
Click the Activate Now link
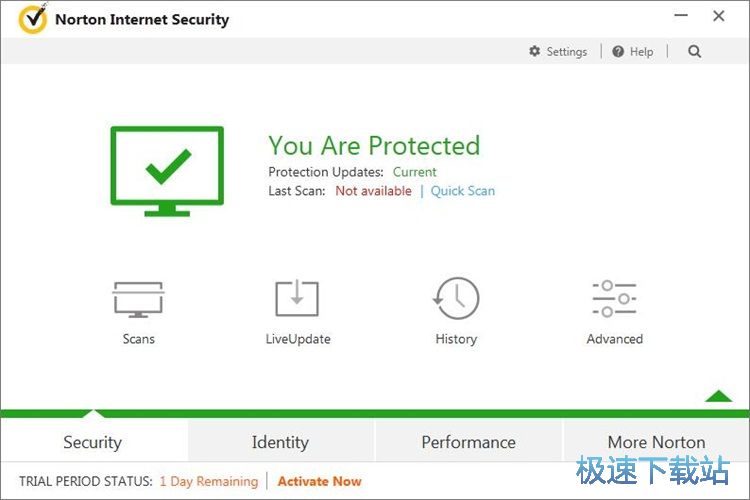click(319, 481)
